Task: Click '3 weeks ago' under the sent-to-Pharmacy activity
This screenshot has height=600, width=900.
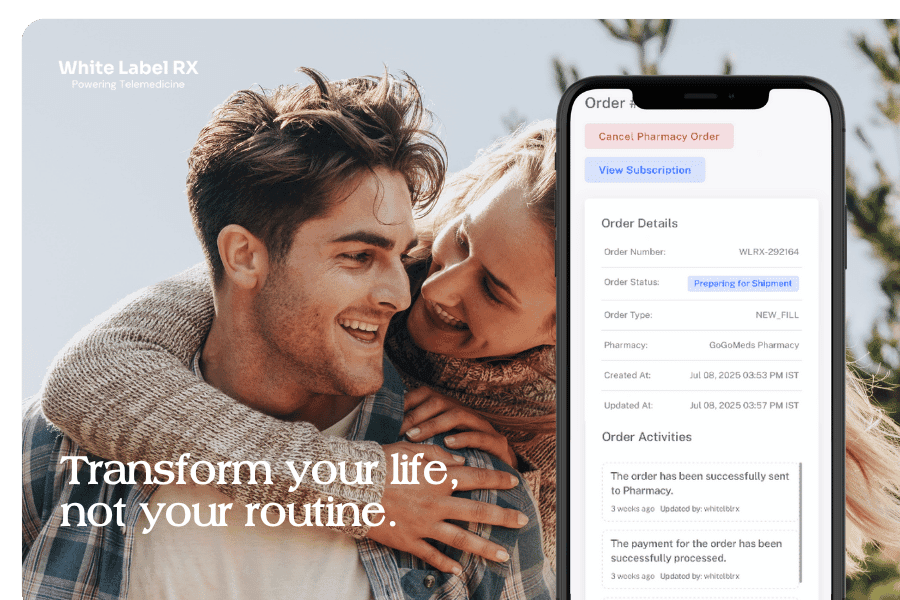Action: pyautogui.click(x=633, y=509)
